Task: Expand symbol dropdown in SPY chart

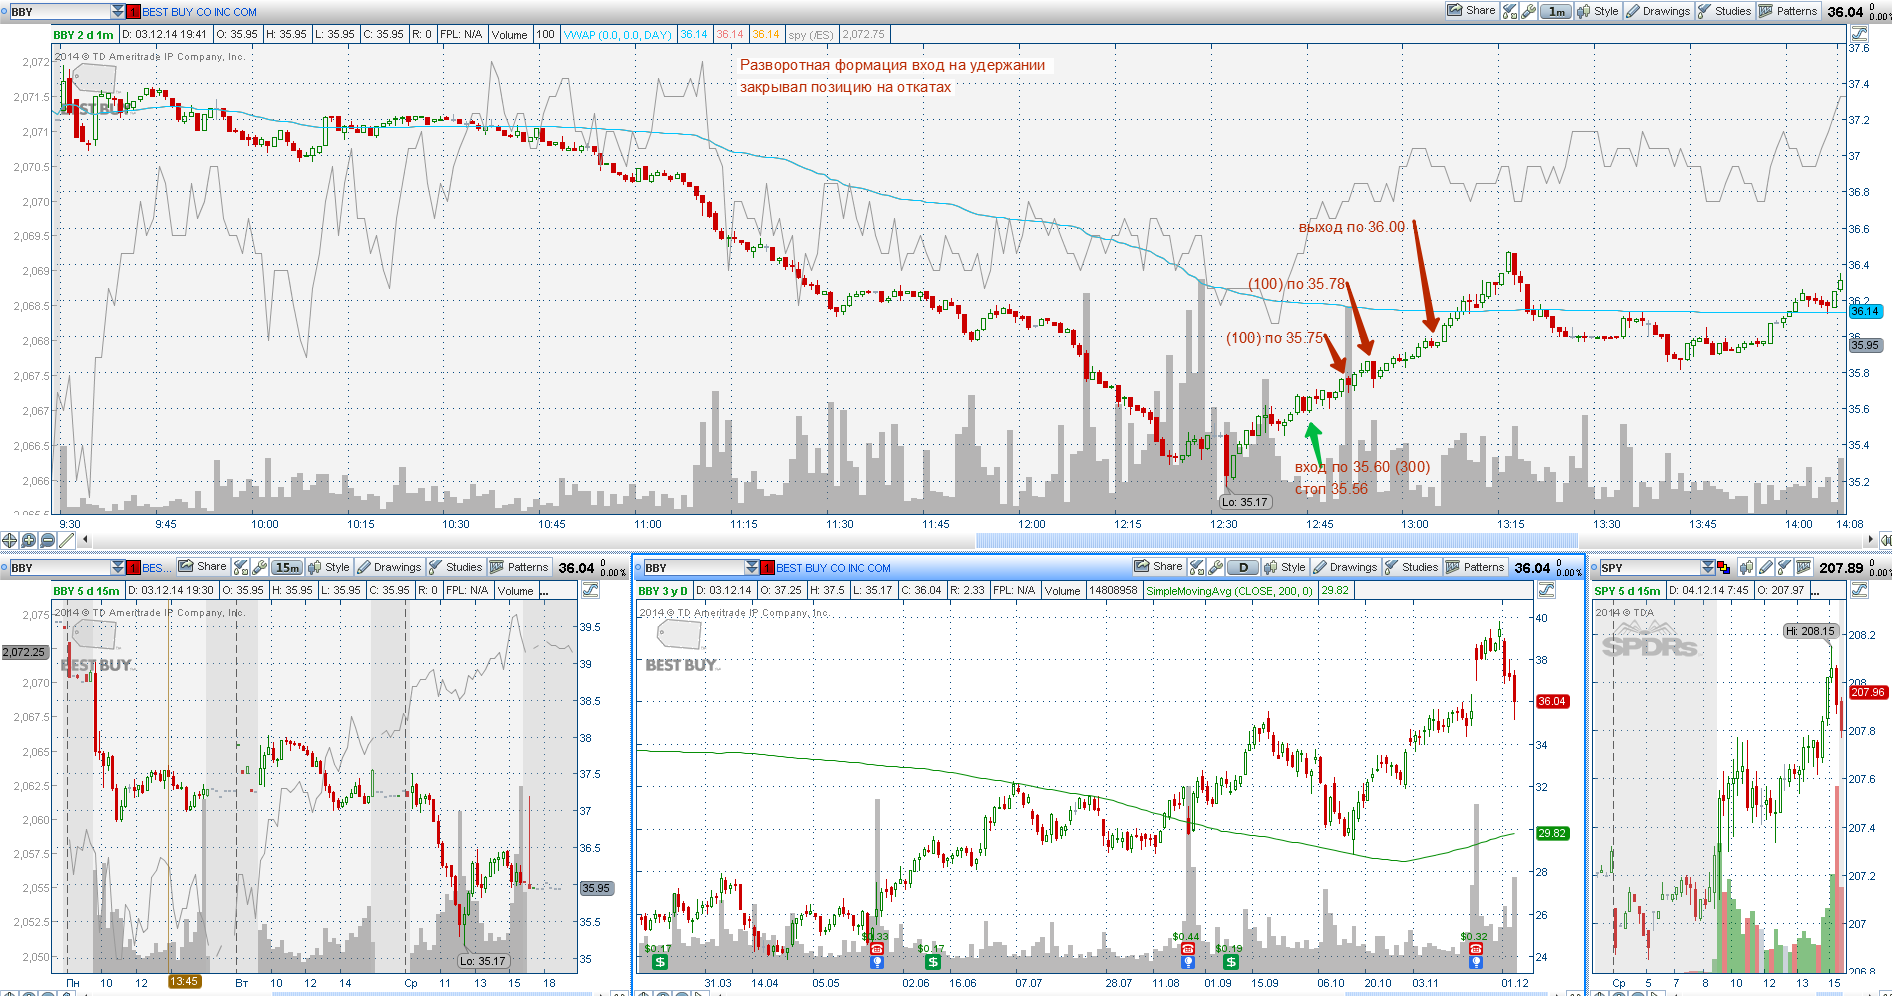Action: pyautogui.click(x=1708, y=567)
